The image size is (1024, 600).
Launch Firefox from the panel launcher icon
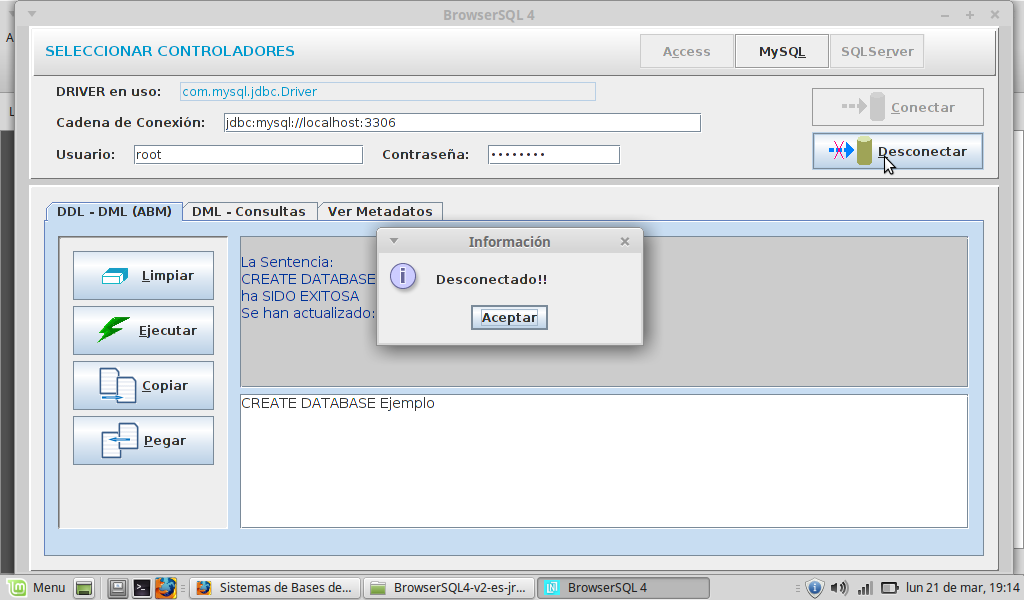point(165,588)
